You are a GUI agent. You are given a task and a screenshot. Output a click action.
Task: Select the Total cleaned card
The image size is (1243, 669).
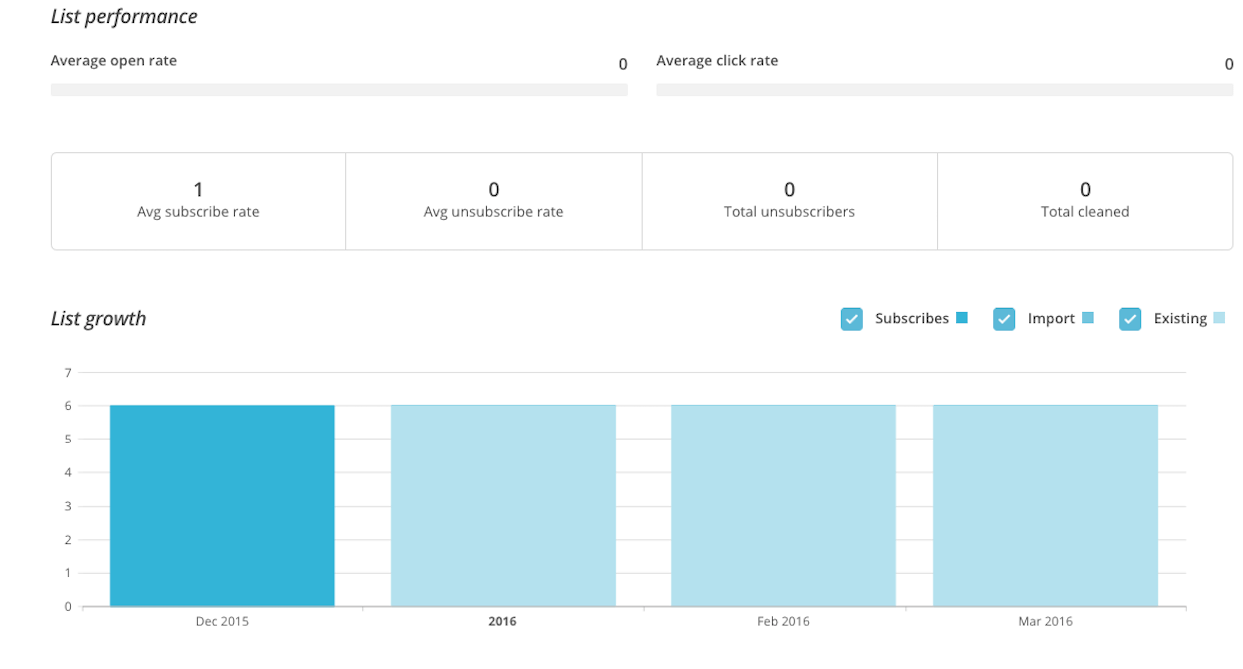point(1085,201)
